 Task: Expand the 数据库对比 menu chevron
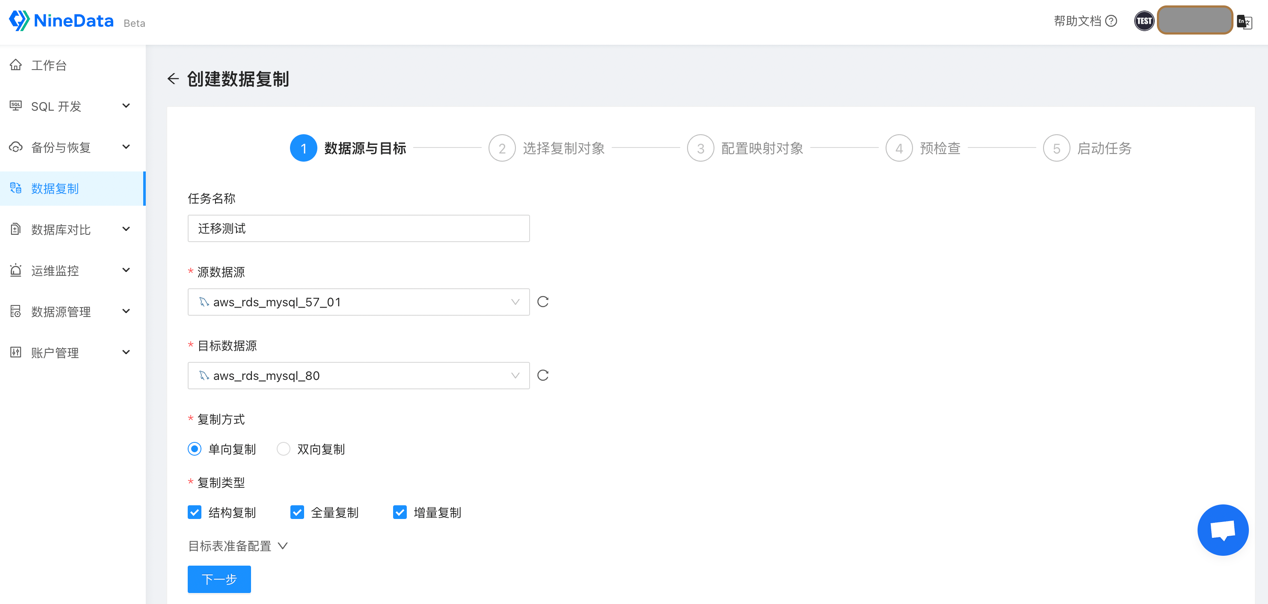pyautogui.click(x=126, y=229)
